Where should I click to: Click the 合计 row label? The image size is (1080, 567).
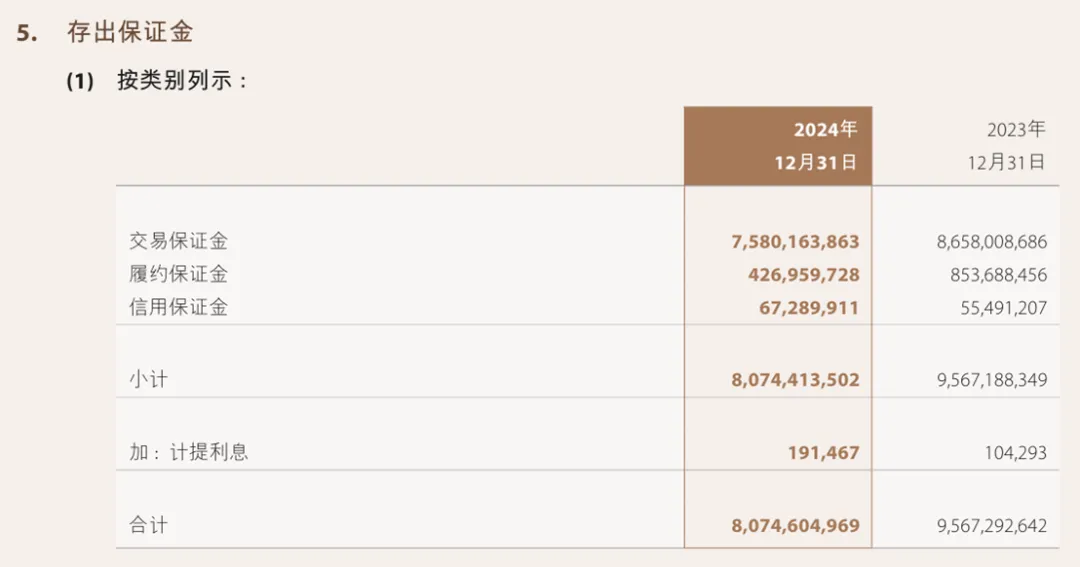(x=148, y=525)
